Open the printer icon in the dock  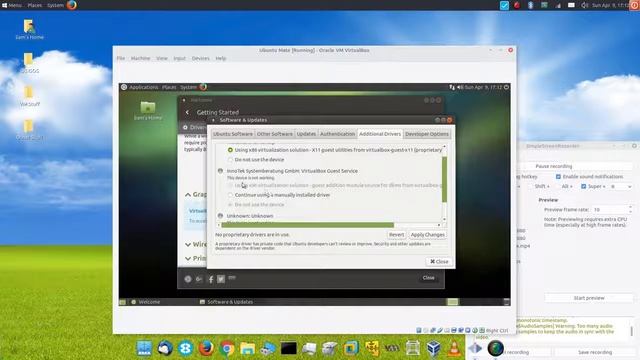[x=330, y=348]
